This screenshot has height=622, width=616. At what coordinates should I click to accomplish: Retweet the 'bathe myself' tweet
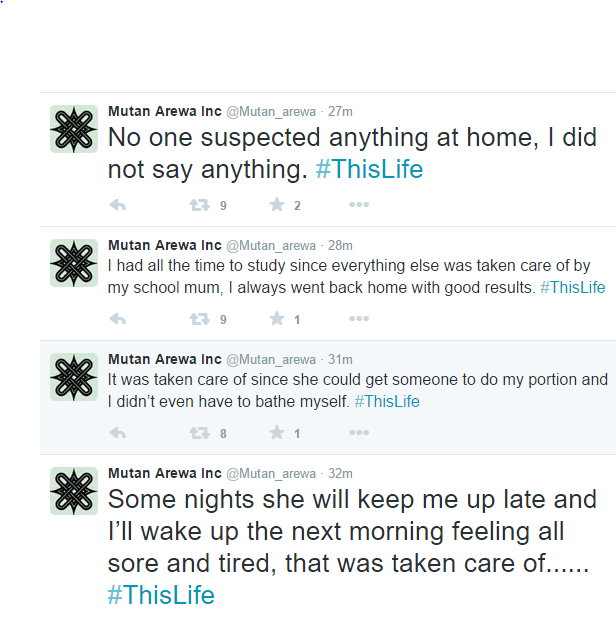(199, 433)
